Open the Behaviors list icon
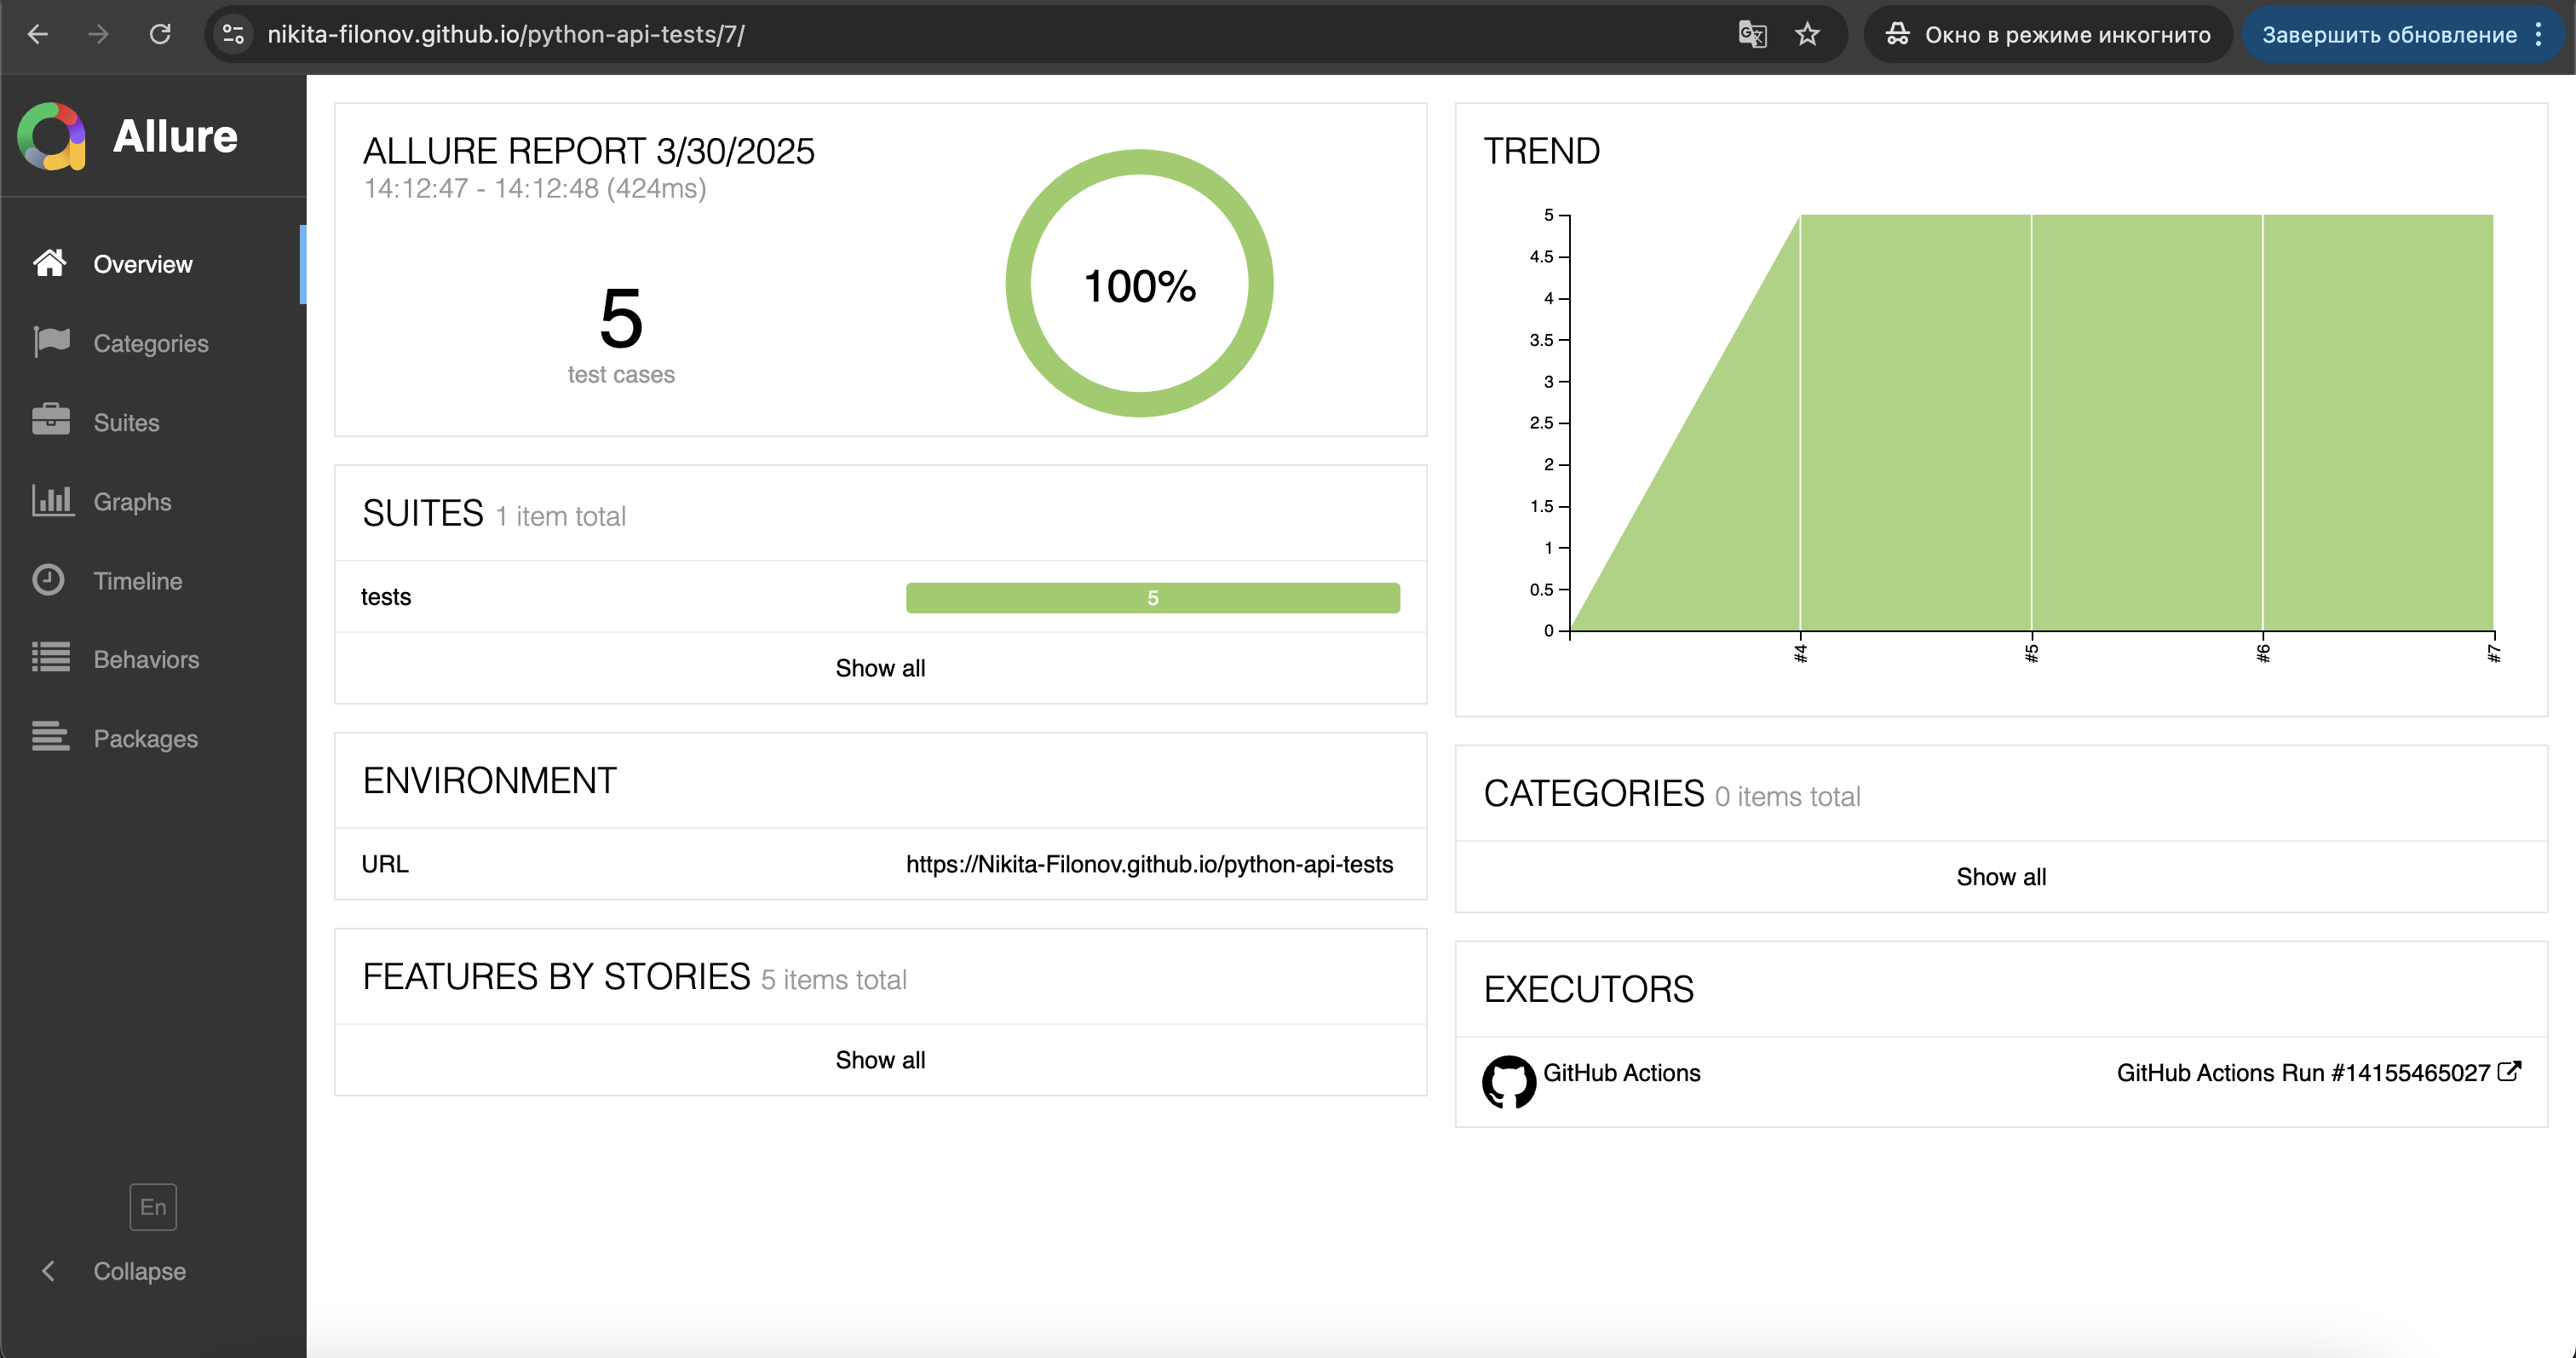2576x1358 pixels. click(51, 658)
